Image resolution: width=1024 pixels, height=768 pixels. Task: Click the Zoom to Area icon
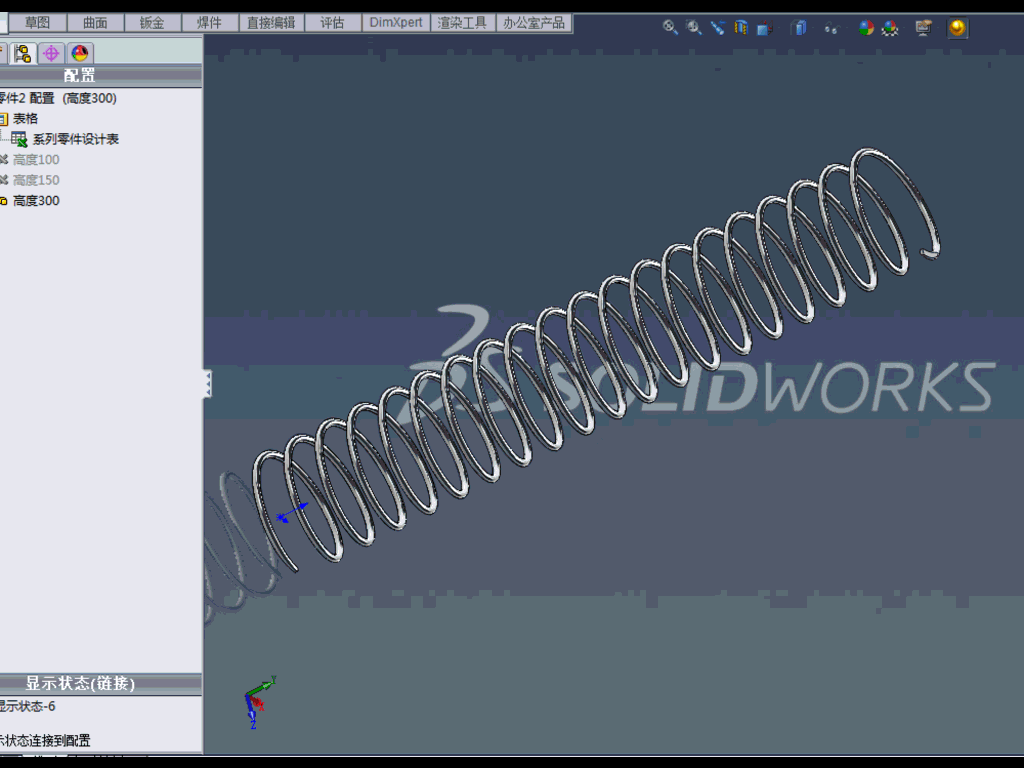(x=694, y=27)
